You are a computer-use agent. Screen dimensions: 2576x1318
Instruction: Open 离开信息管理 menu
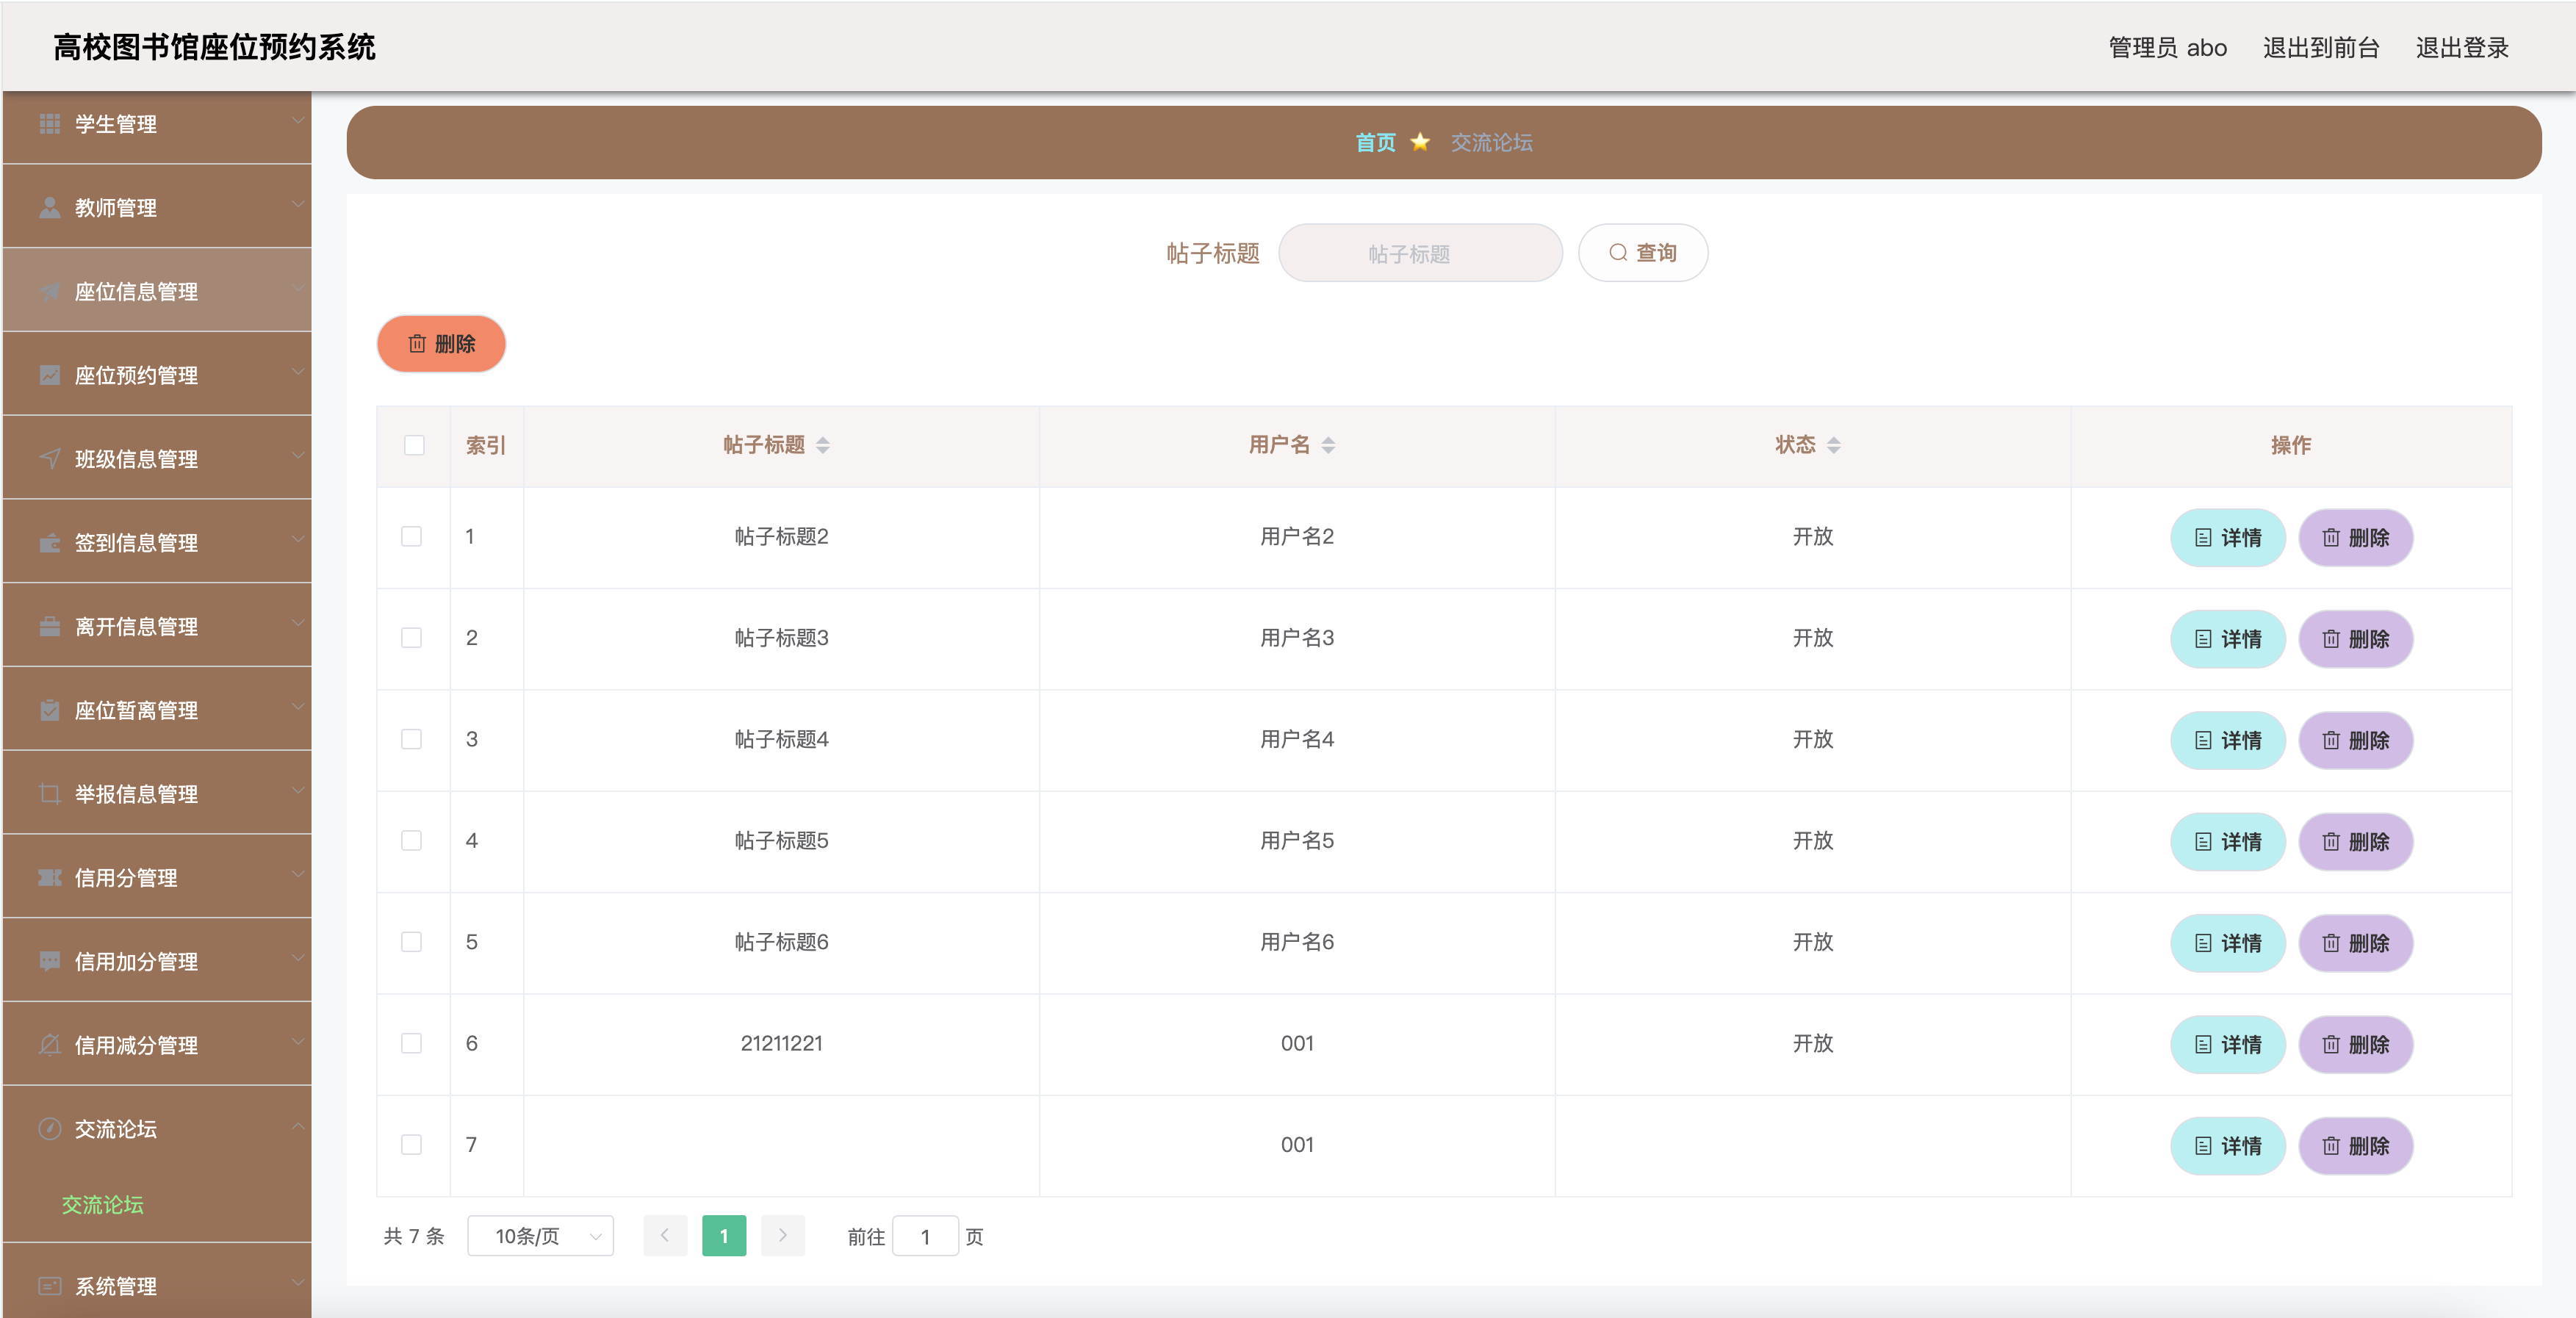point(157,627)
